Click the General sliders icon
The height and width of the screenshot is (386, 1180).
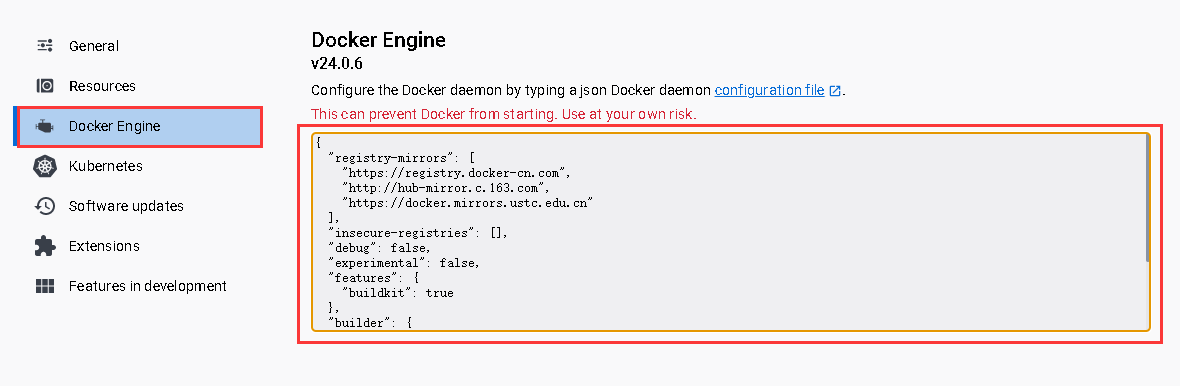click(45, 46)
